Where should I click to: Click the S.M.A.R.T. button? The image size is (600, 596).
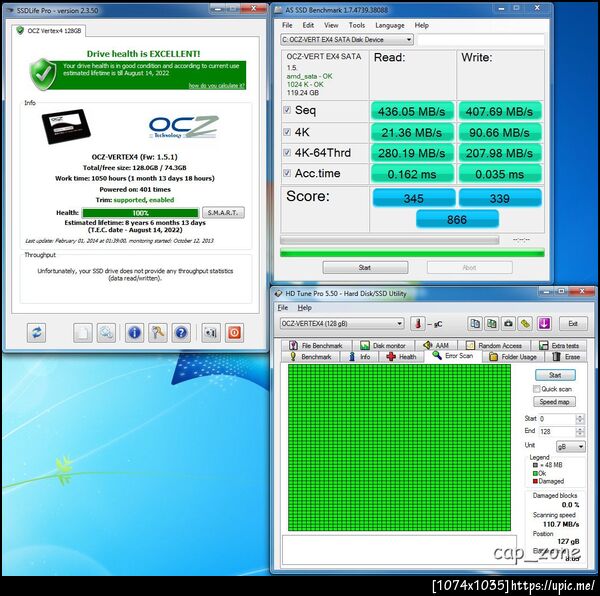tap(223, 213)
